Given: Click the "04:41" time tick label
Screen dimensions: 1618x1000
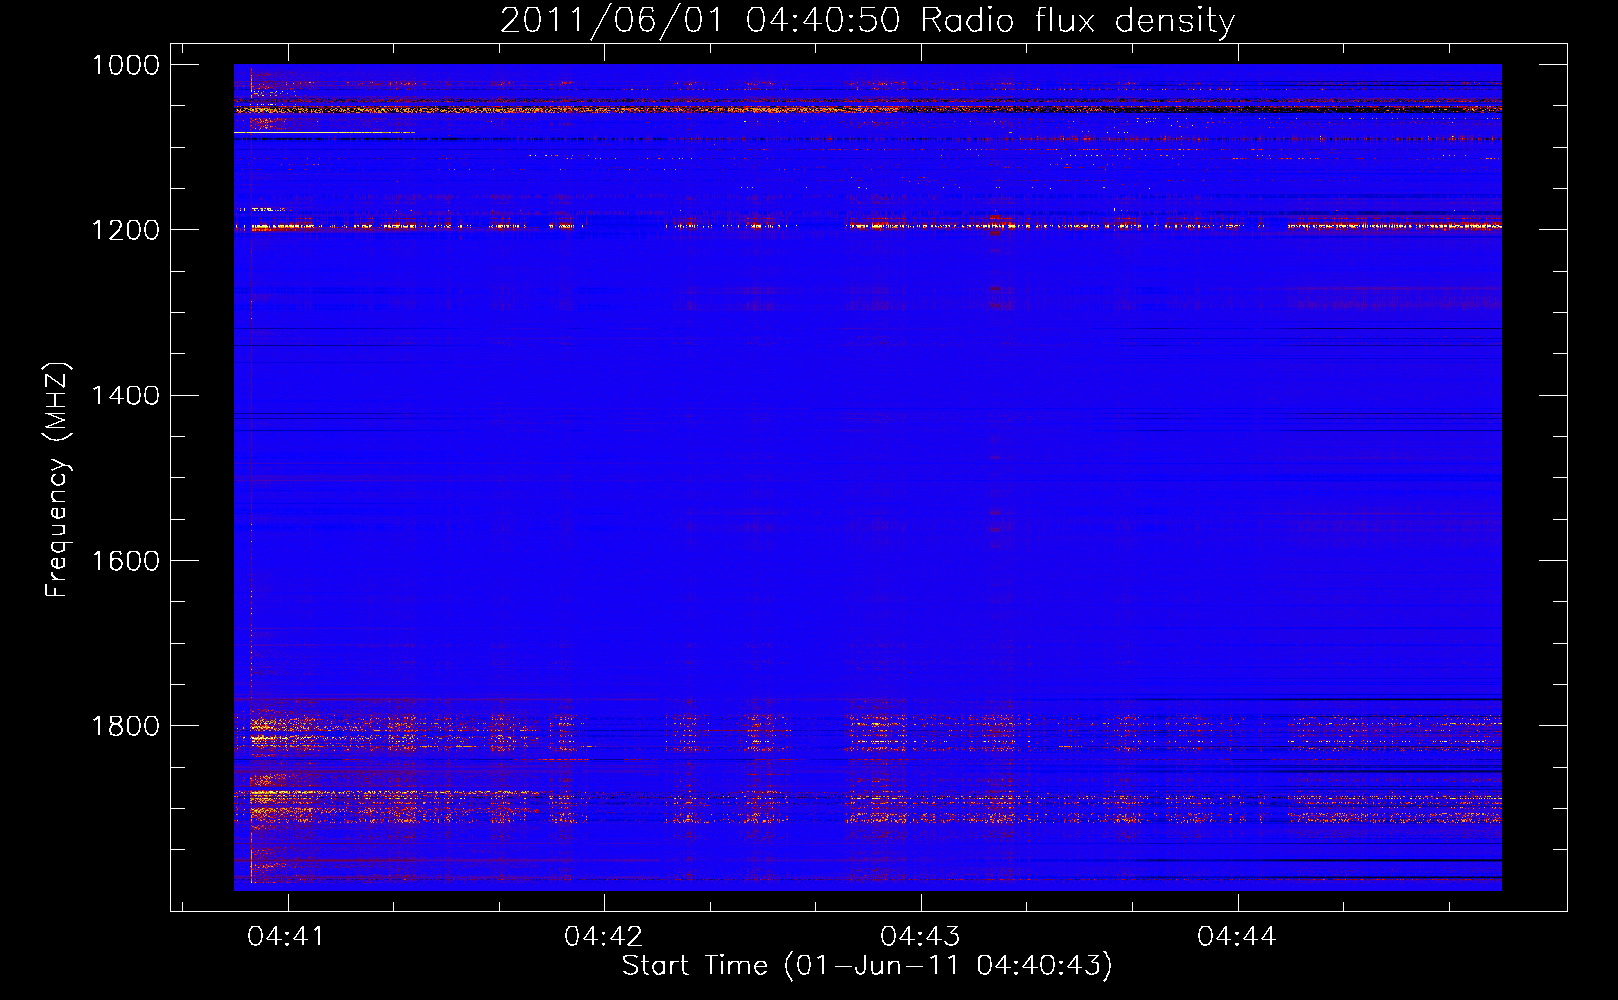Looking at the screenshot, I should coord(287,936).
